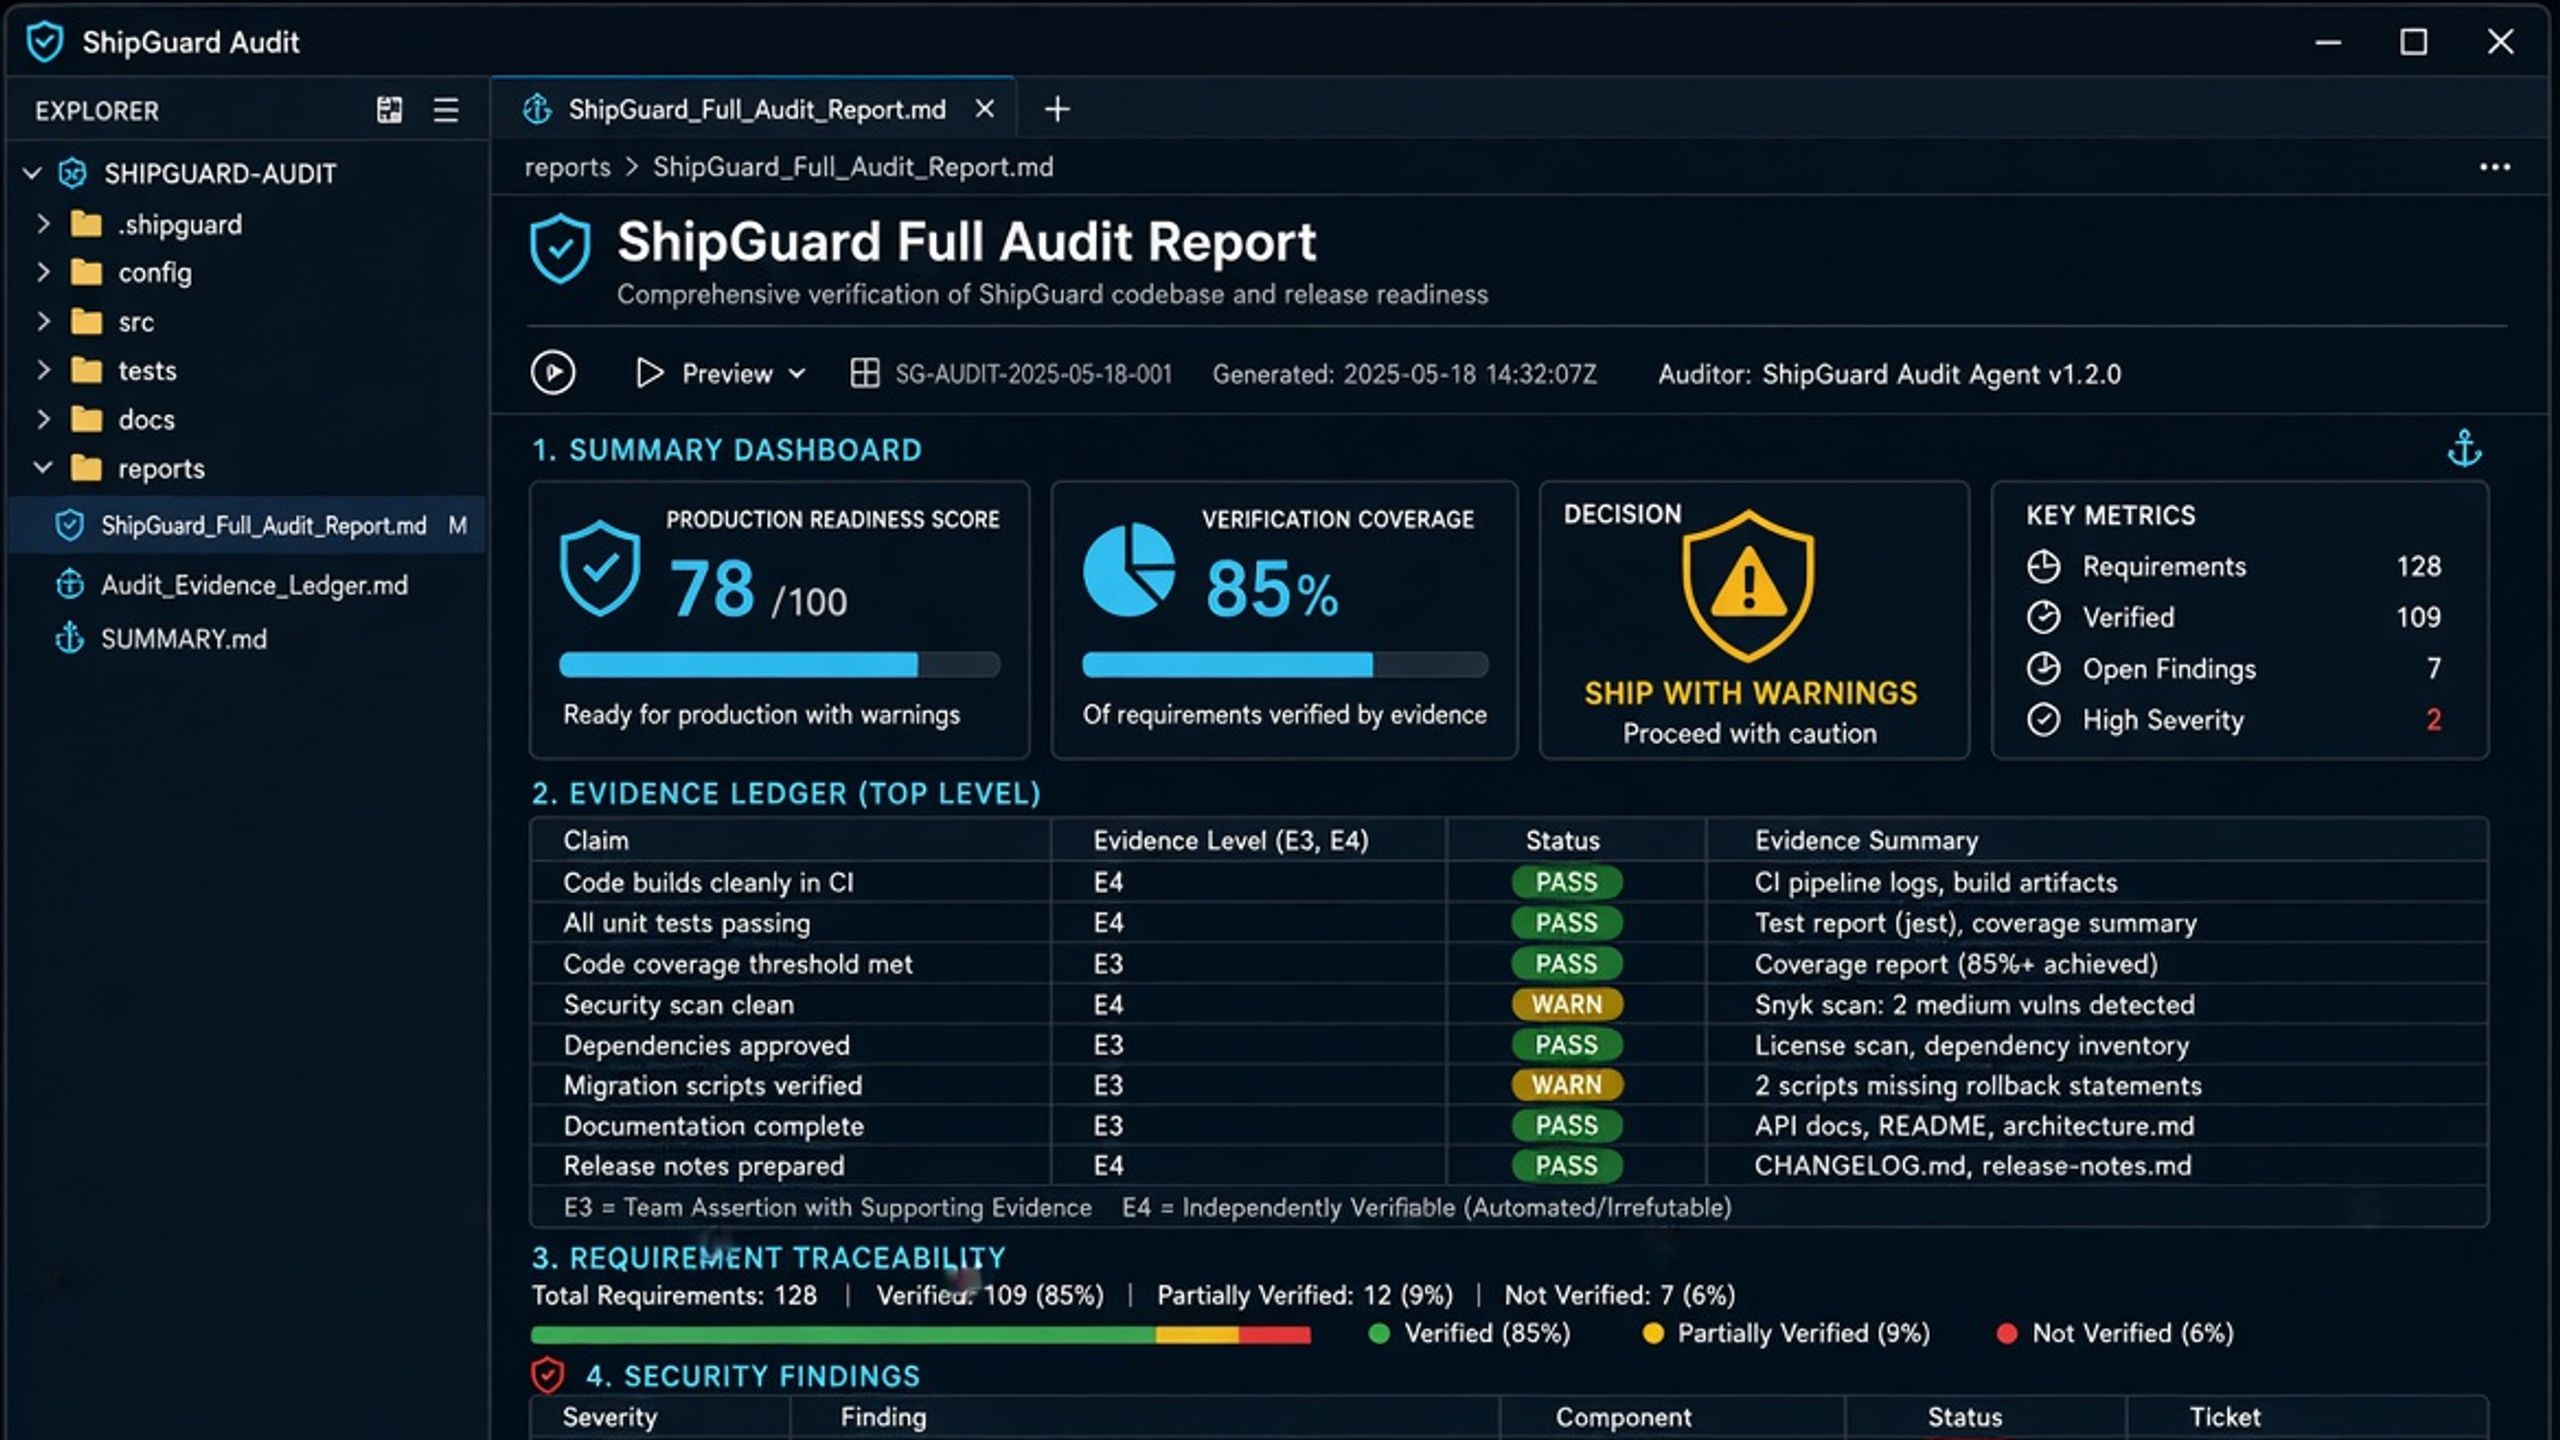Viewport: 2560px width, 1440px height.
Task: Open the Preview dropdown arrow
Action: point(797,374)
